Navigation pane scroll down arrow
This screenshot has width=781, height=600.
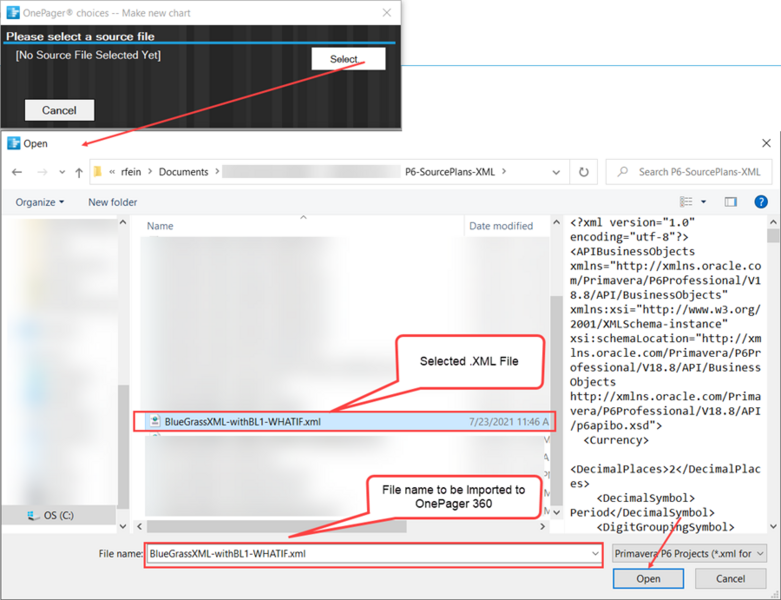tap(123, 526)
